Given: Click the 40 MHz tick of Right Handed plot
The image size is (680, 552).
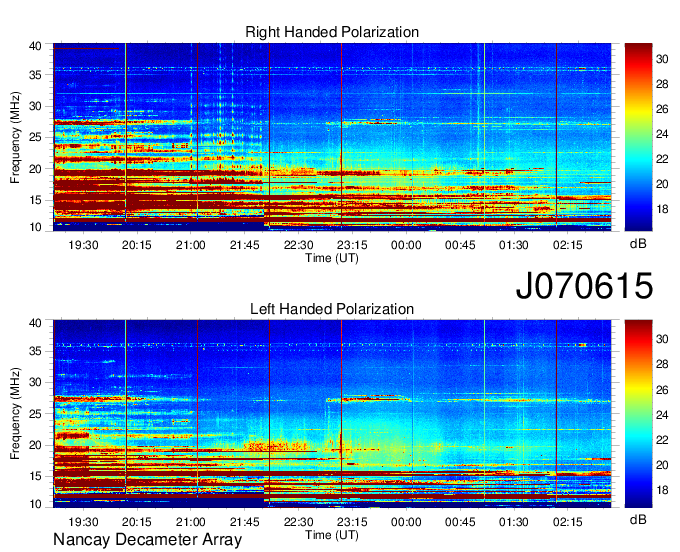Looking at the screenshot, I should click(x=35, y=46).
